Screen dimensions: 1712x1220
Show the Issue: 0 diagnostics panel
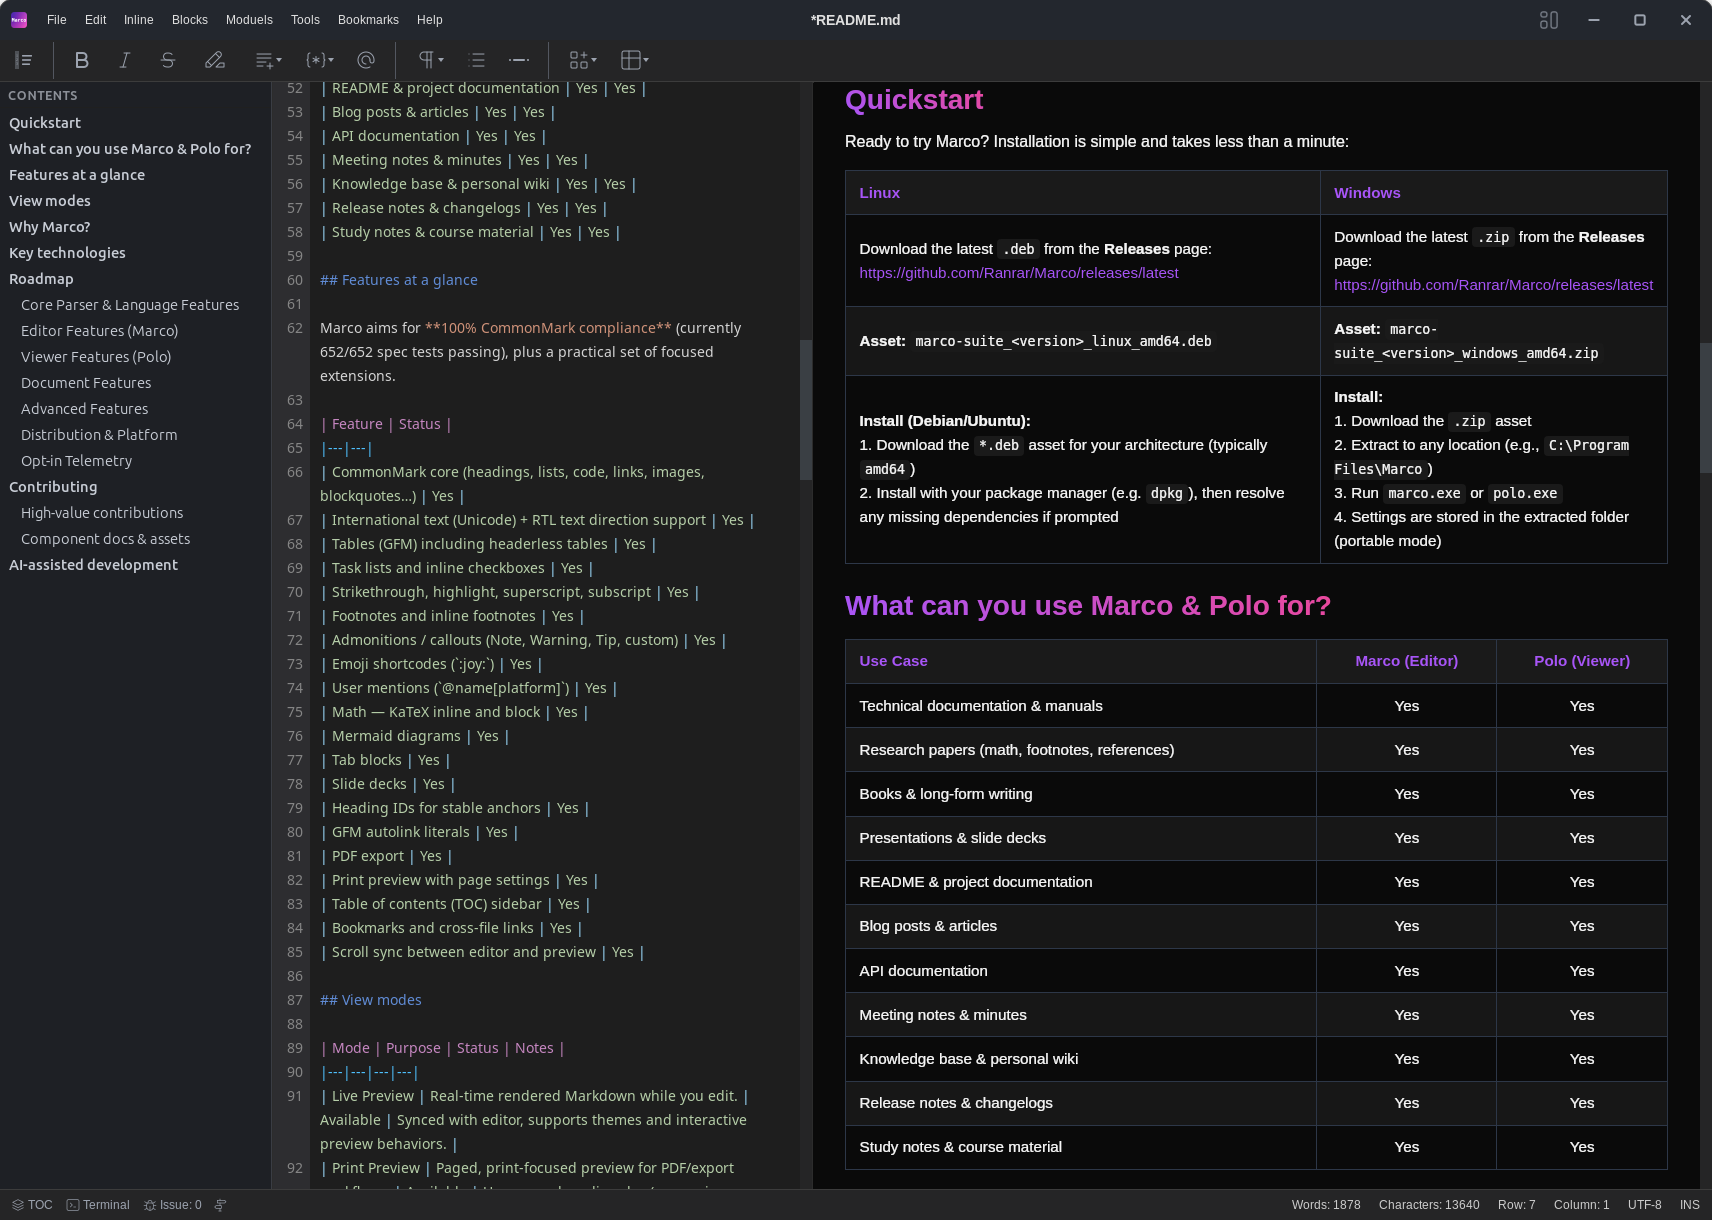tap(173, 1205)
